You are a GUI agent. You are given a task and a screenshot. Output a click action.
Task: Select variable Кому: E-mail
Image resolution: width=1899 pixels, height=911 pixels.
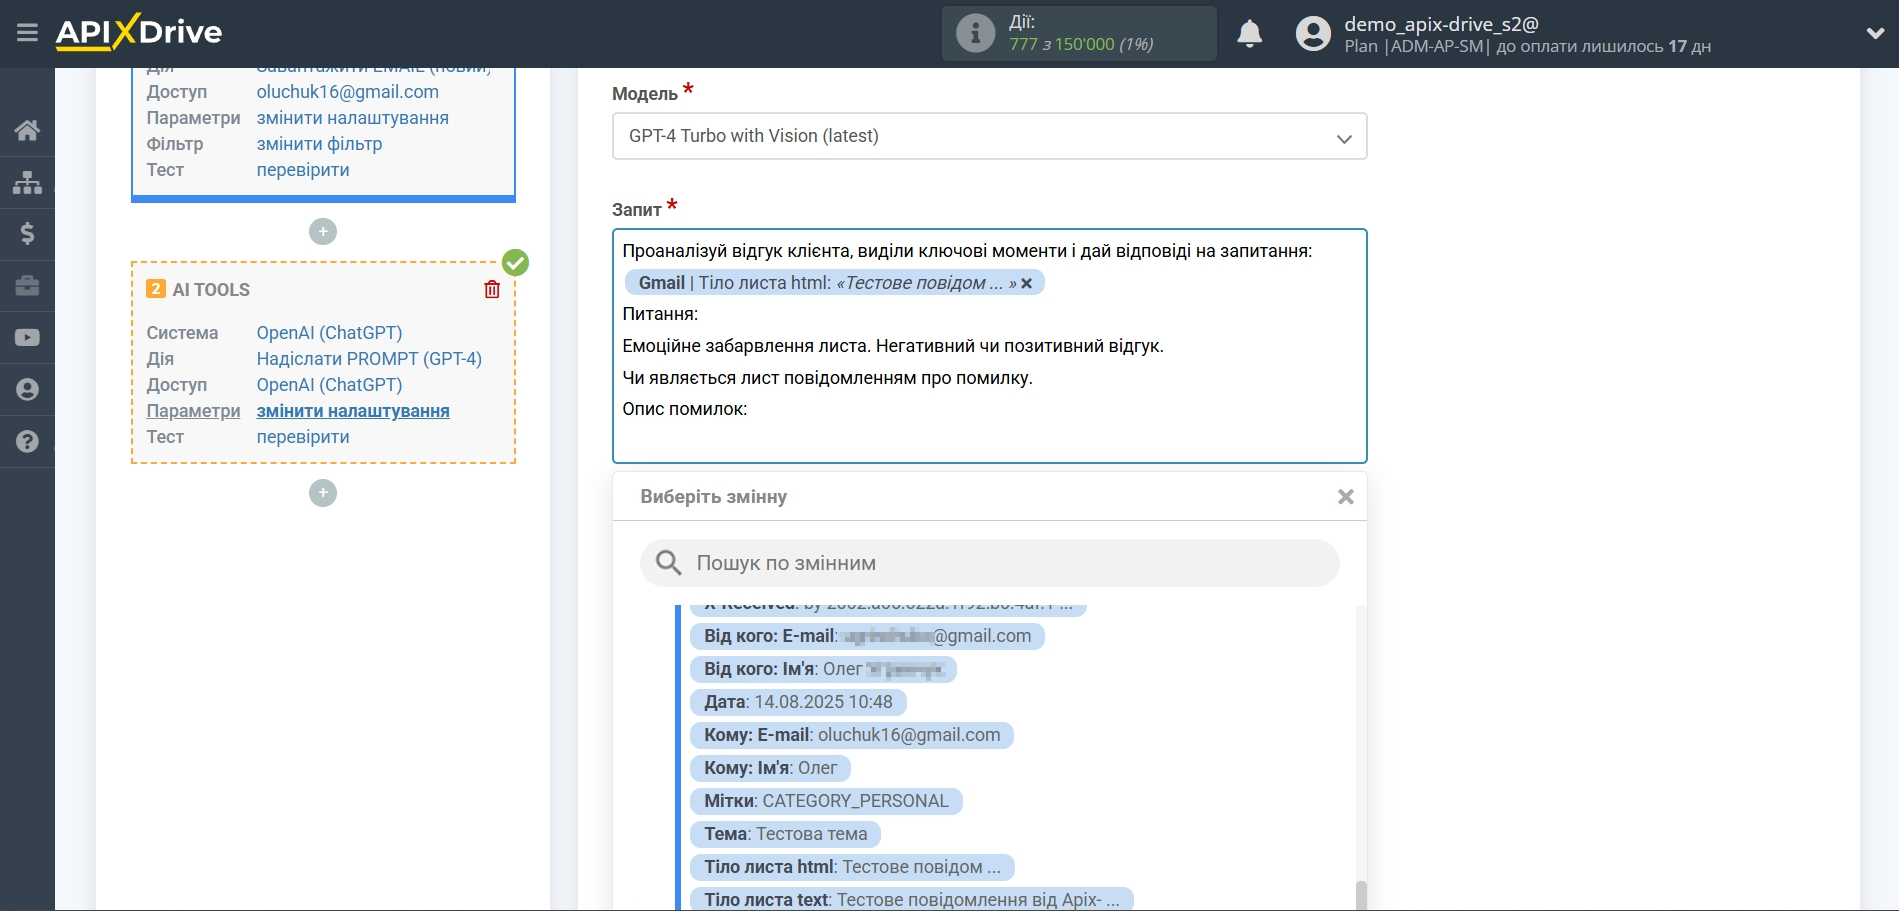(852, 735)
